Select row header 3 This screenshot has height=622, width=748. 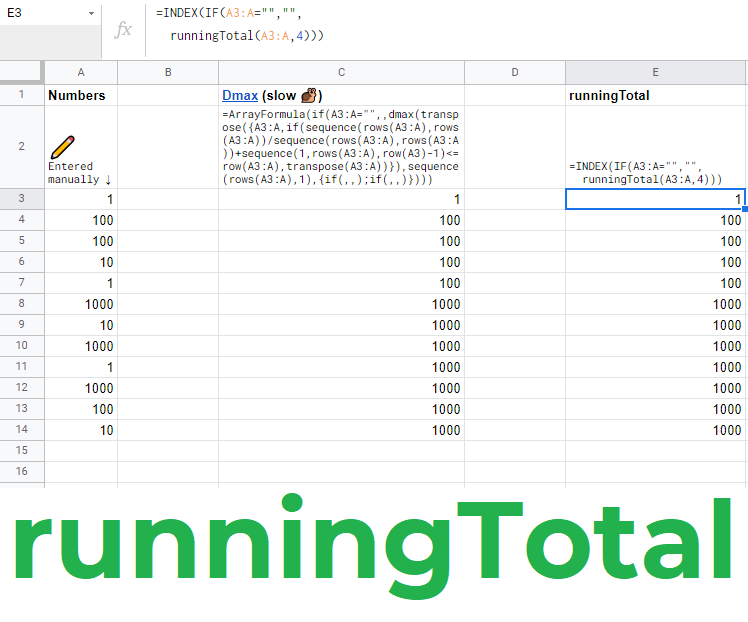tap(21, 198)
